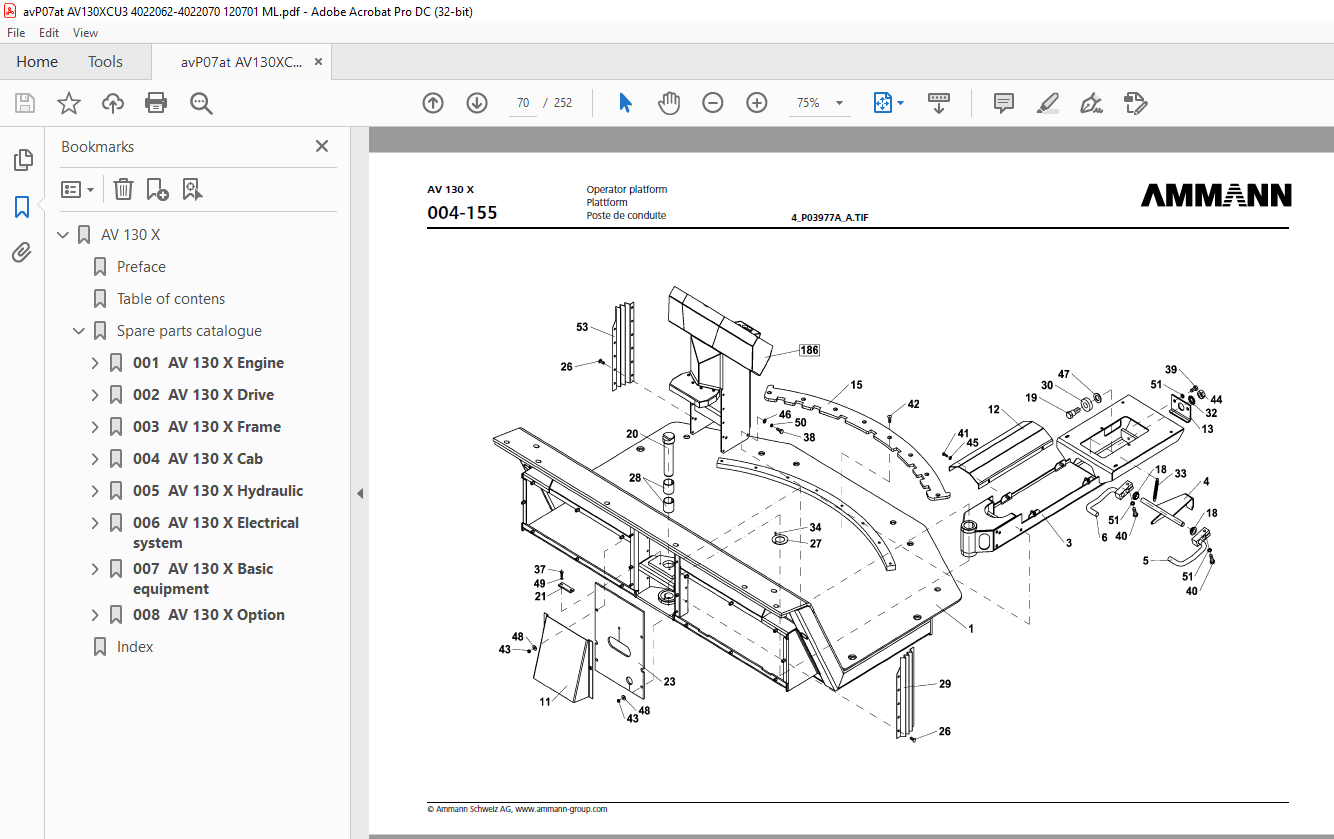Image resolution: width=1334 pixels, height=839 pixels.
Task: Expand 001 AV 130 X Engine
Action: (95, 363)
